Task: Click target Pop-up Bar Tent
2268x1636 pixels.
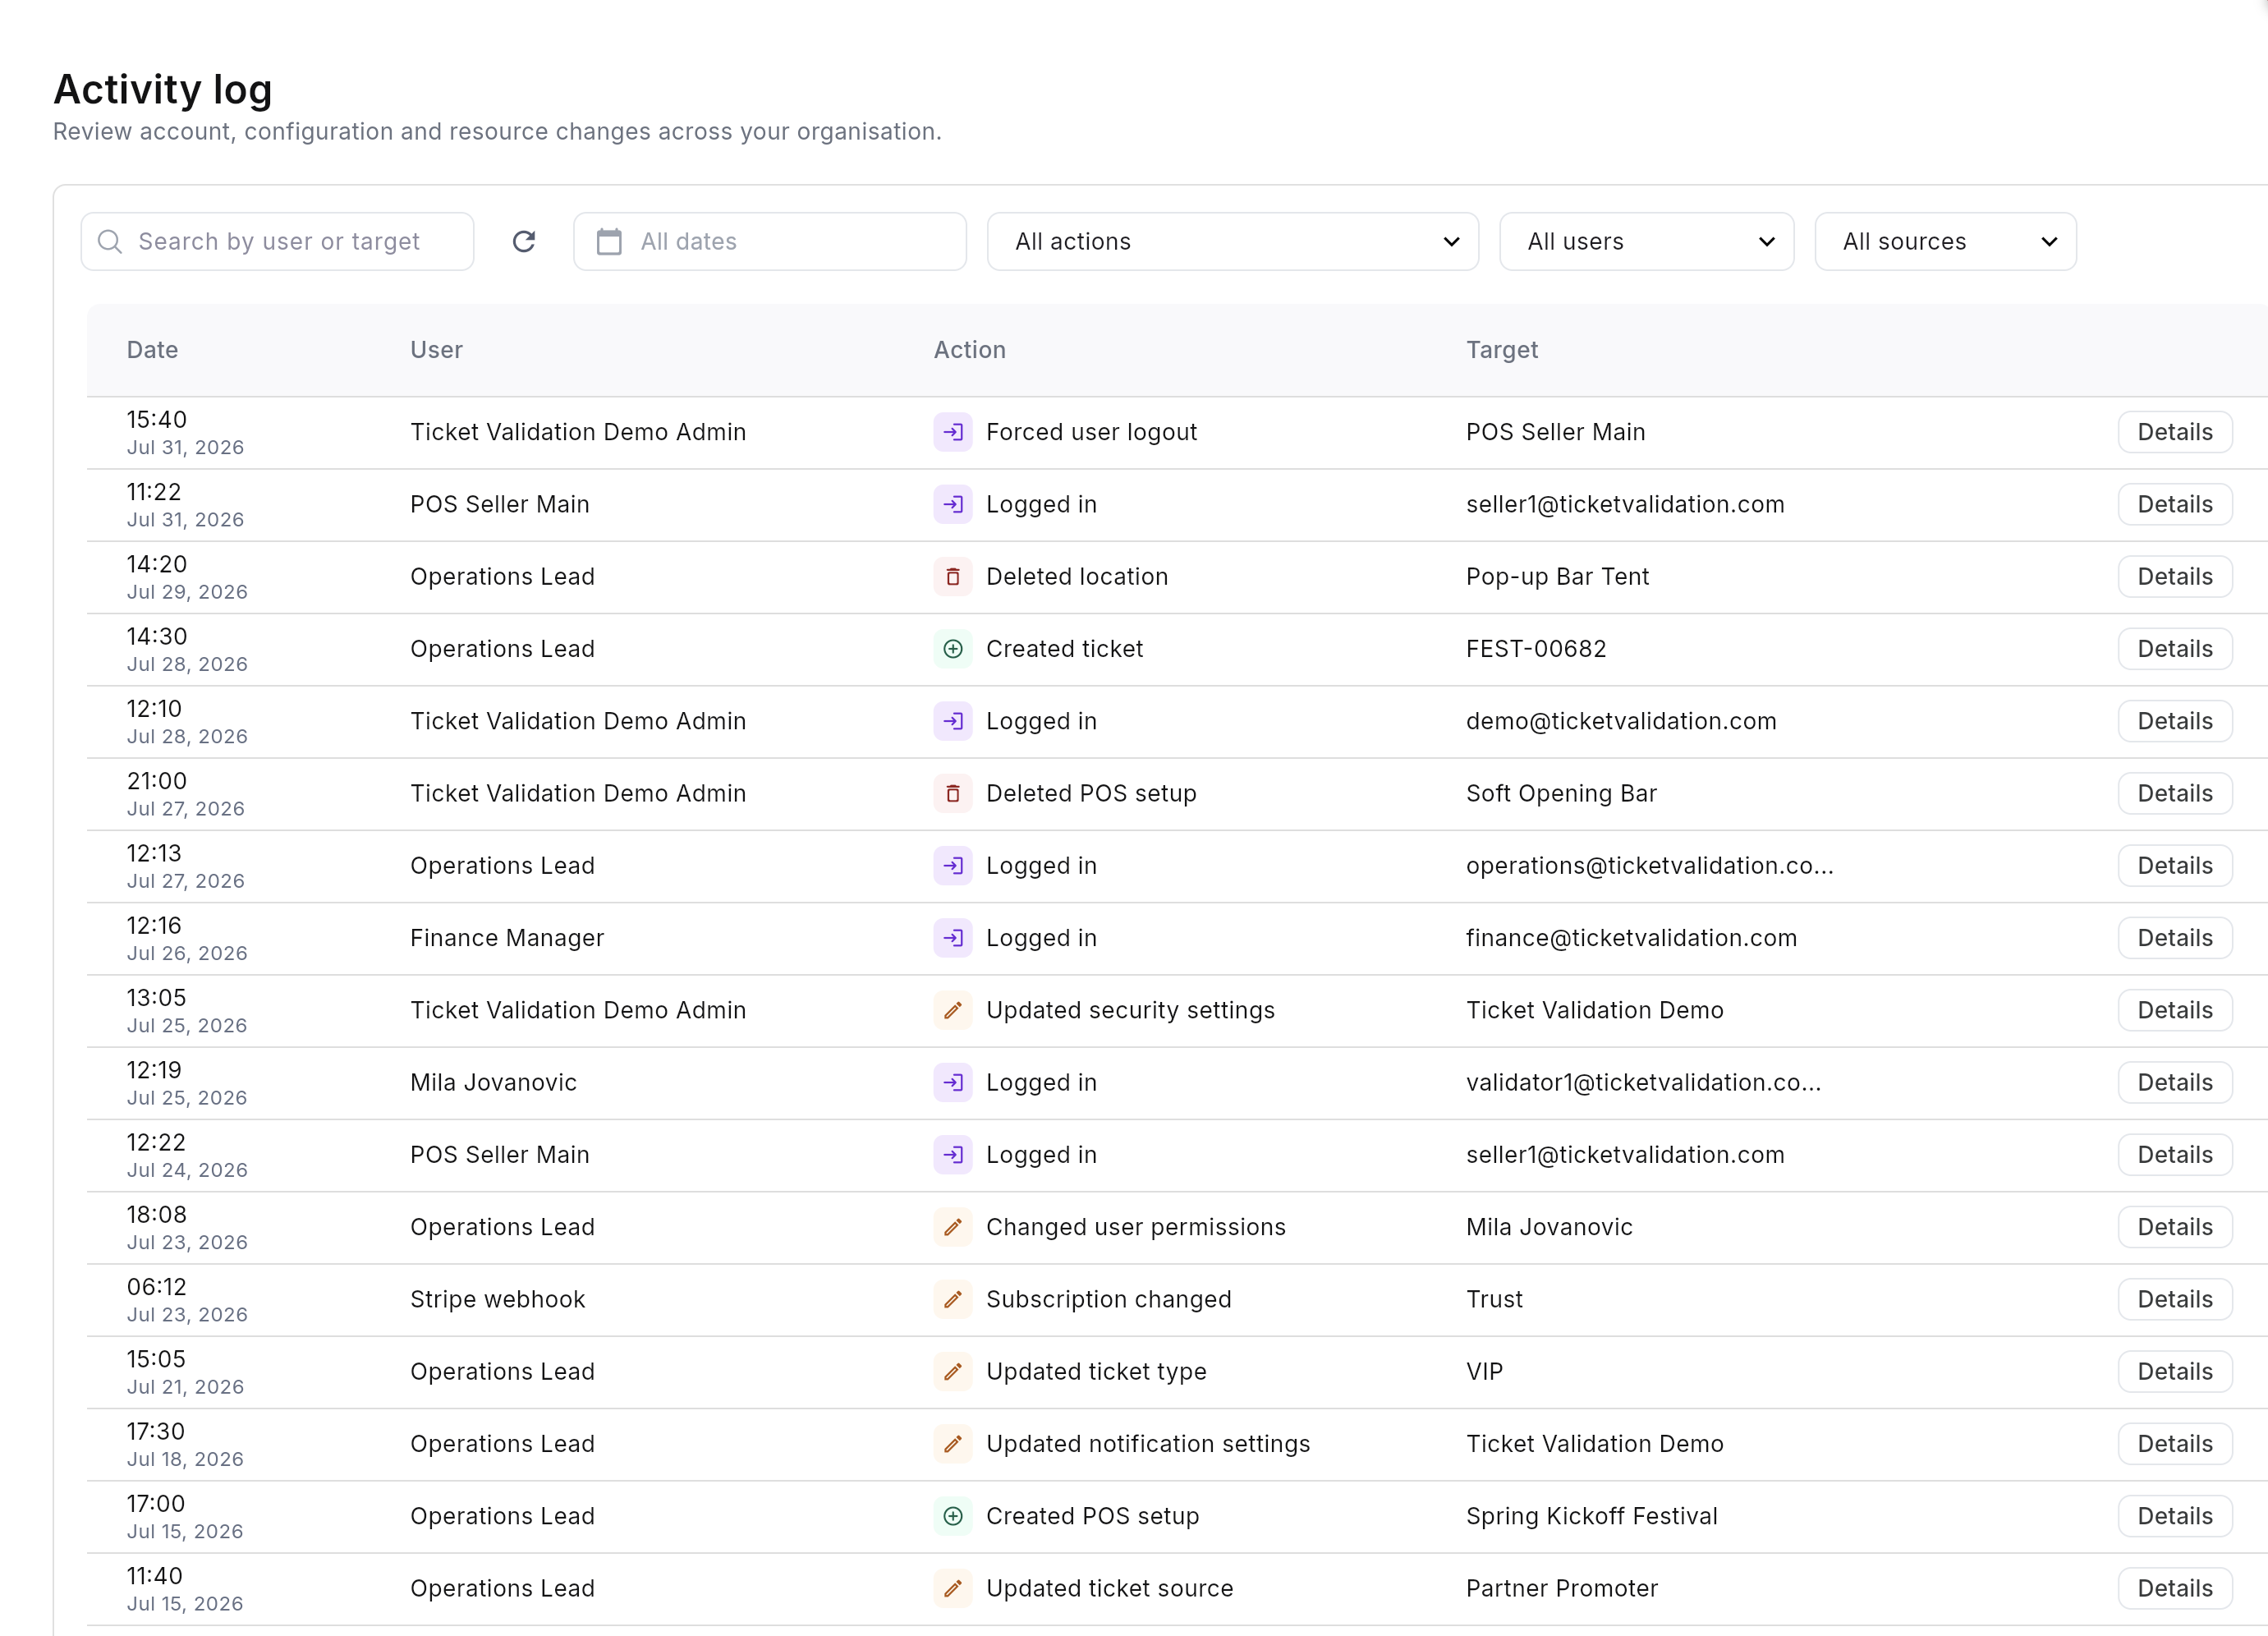Action: 1557,577
